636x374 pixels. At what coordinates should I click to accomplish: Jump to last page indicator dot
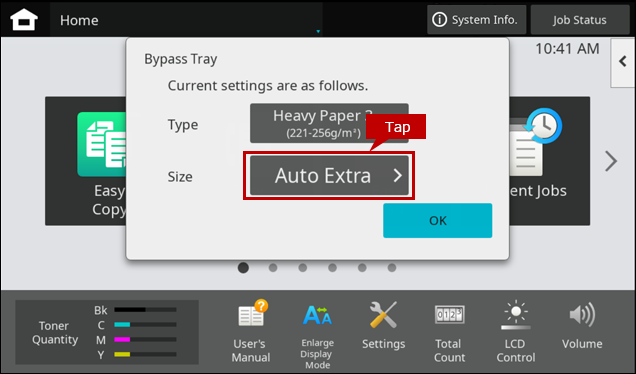[392, 268]
